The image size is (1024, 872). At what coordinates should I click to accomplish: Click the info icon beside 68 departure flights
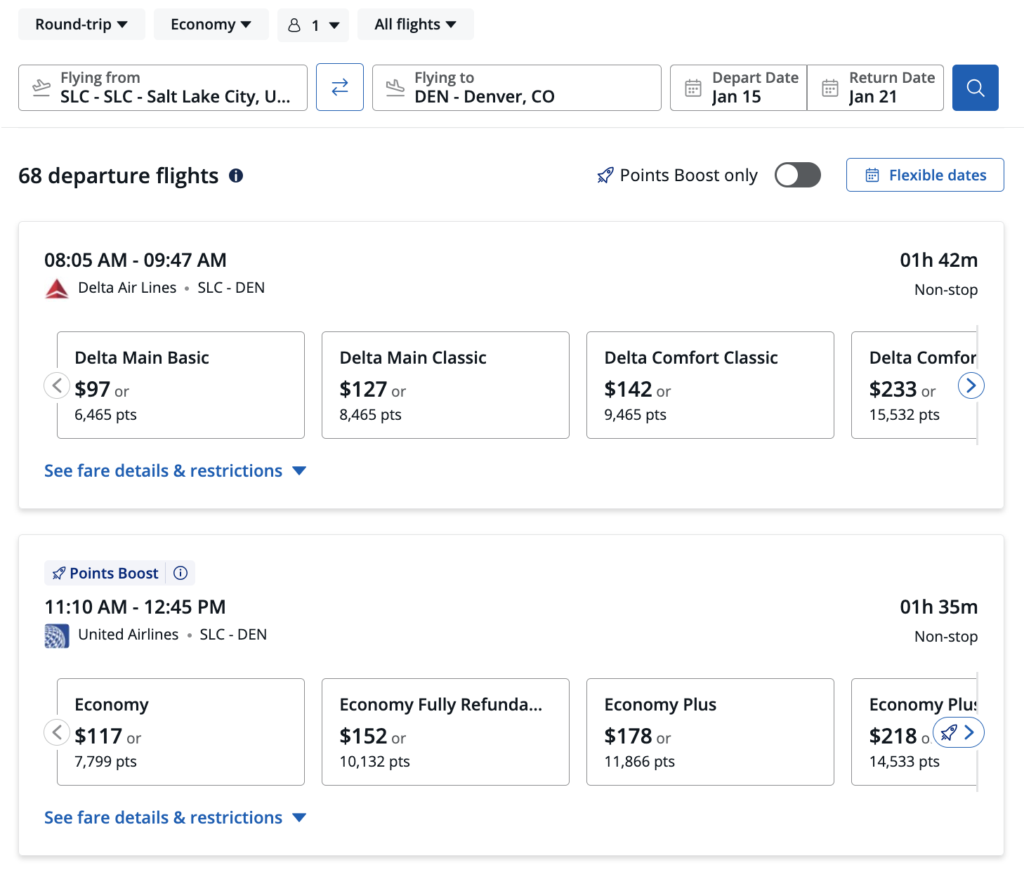234,175
